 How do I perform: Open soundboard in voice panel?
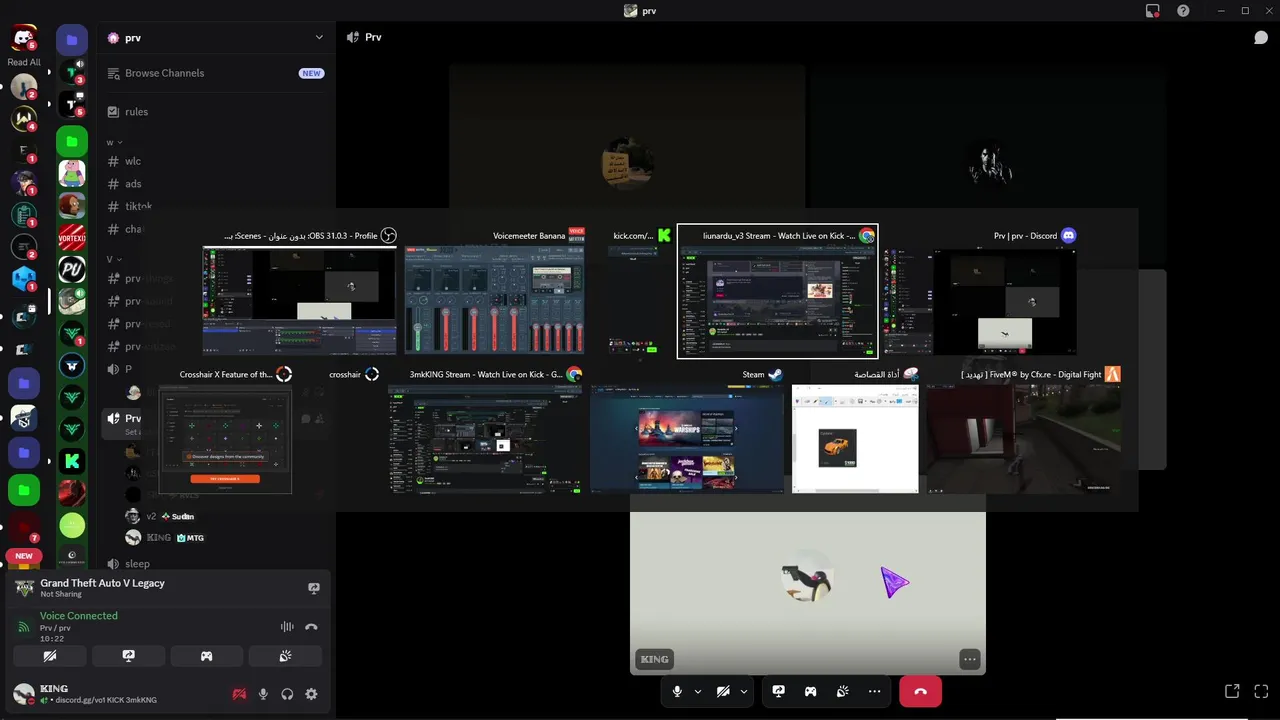[x=285, y=656]
